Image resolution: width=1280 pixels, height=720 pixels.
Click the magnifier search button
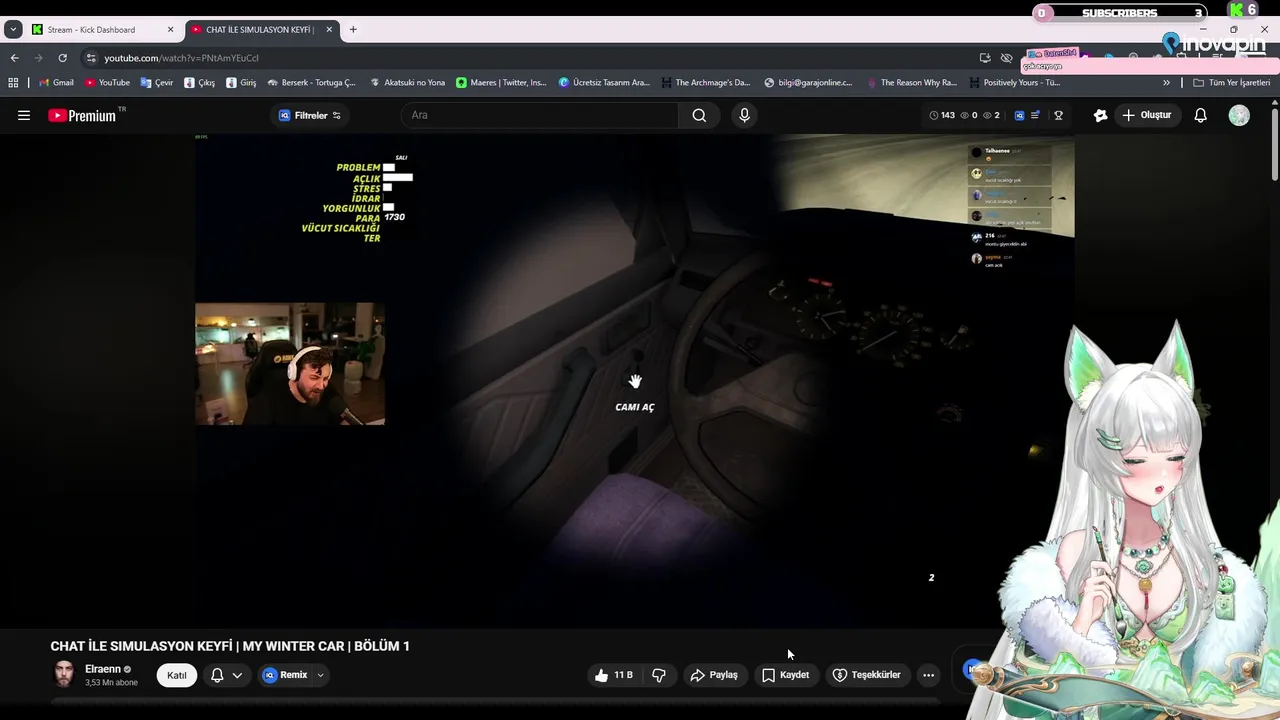point(699,115)
